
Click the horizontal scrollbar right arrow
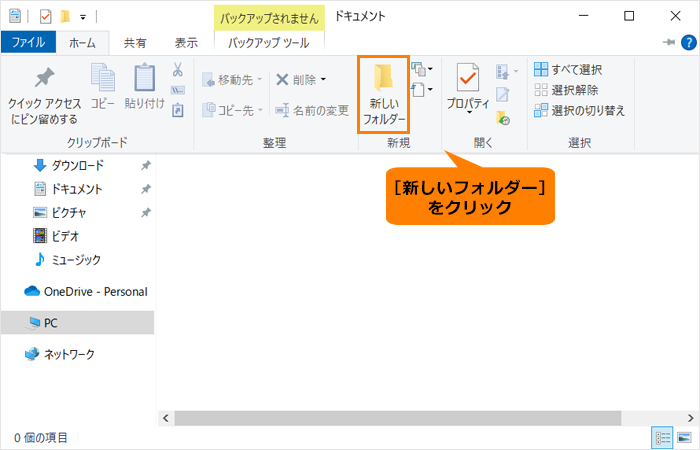click(691, 418)
